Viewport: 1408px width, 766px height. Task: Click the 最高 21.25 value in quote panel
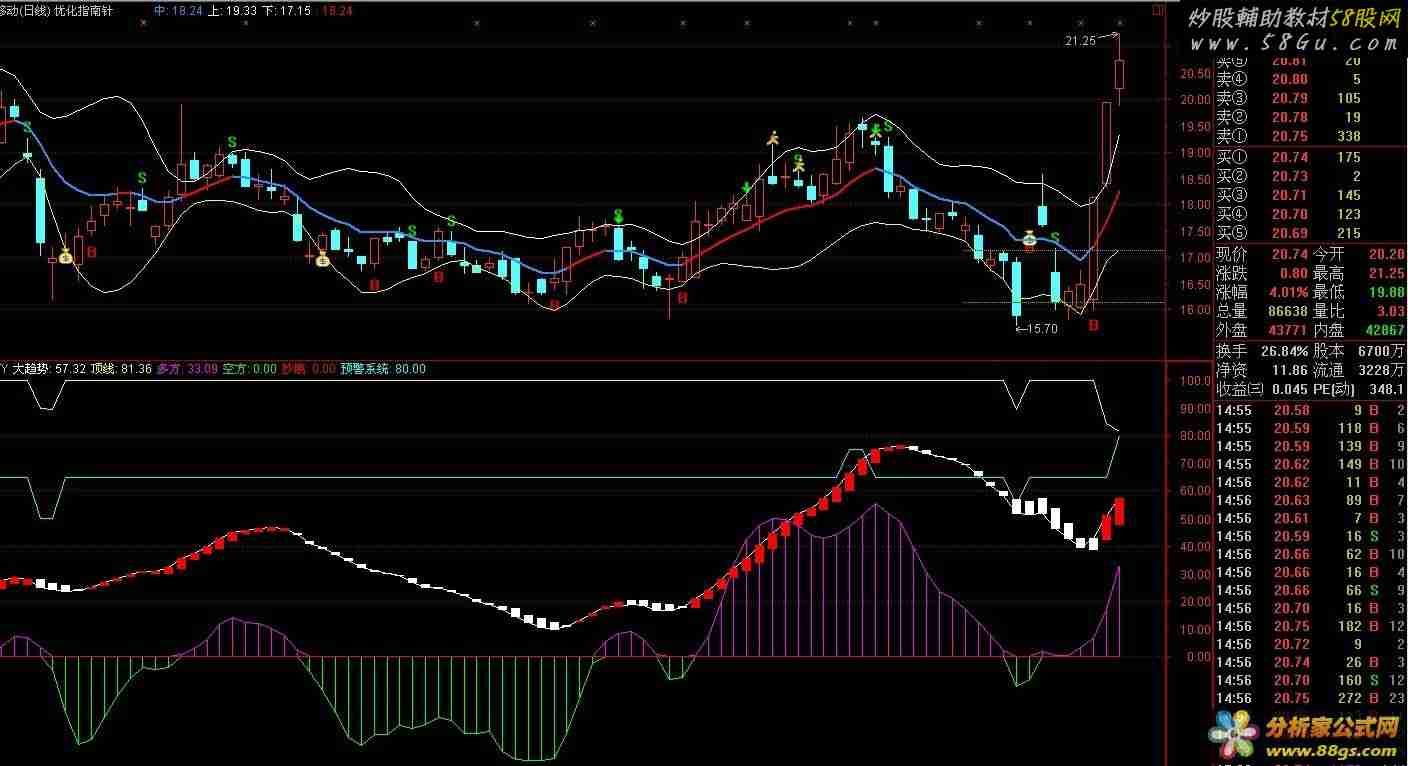point(1385,273)
